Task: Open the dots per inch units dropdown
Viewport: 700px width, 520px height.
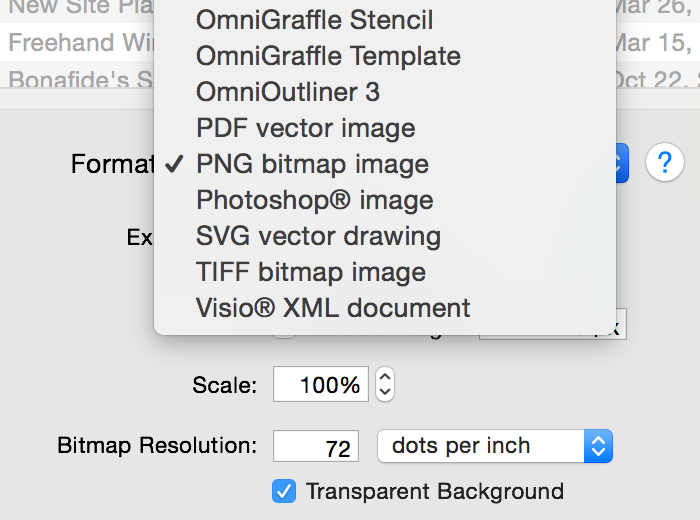Action: coord(494,446)
